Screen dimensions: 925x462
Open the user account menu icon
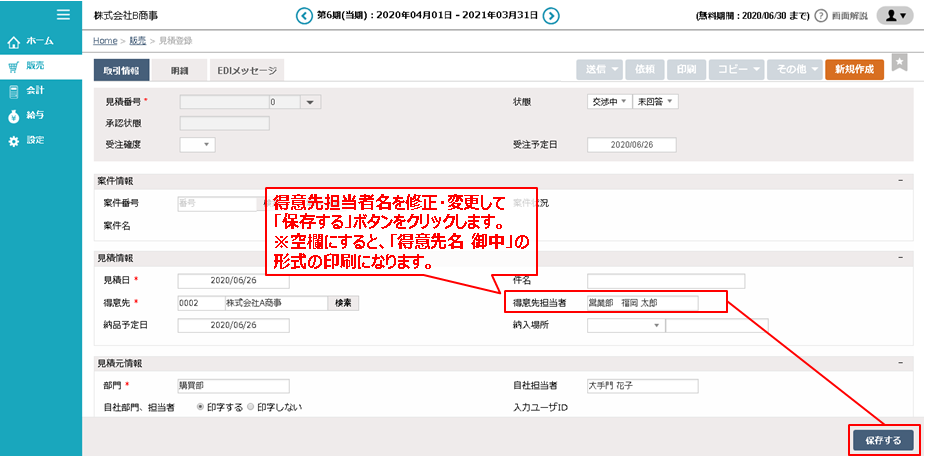point(893,16)
